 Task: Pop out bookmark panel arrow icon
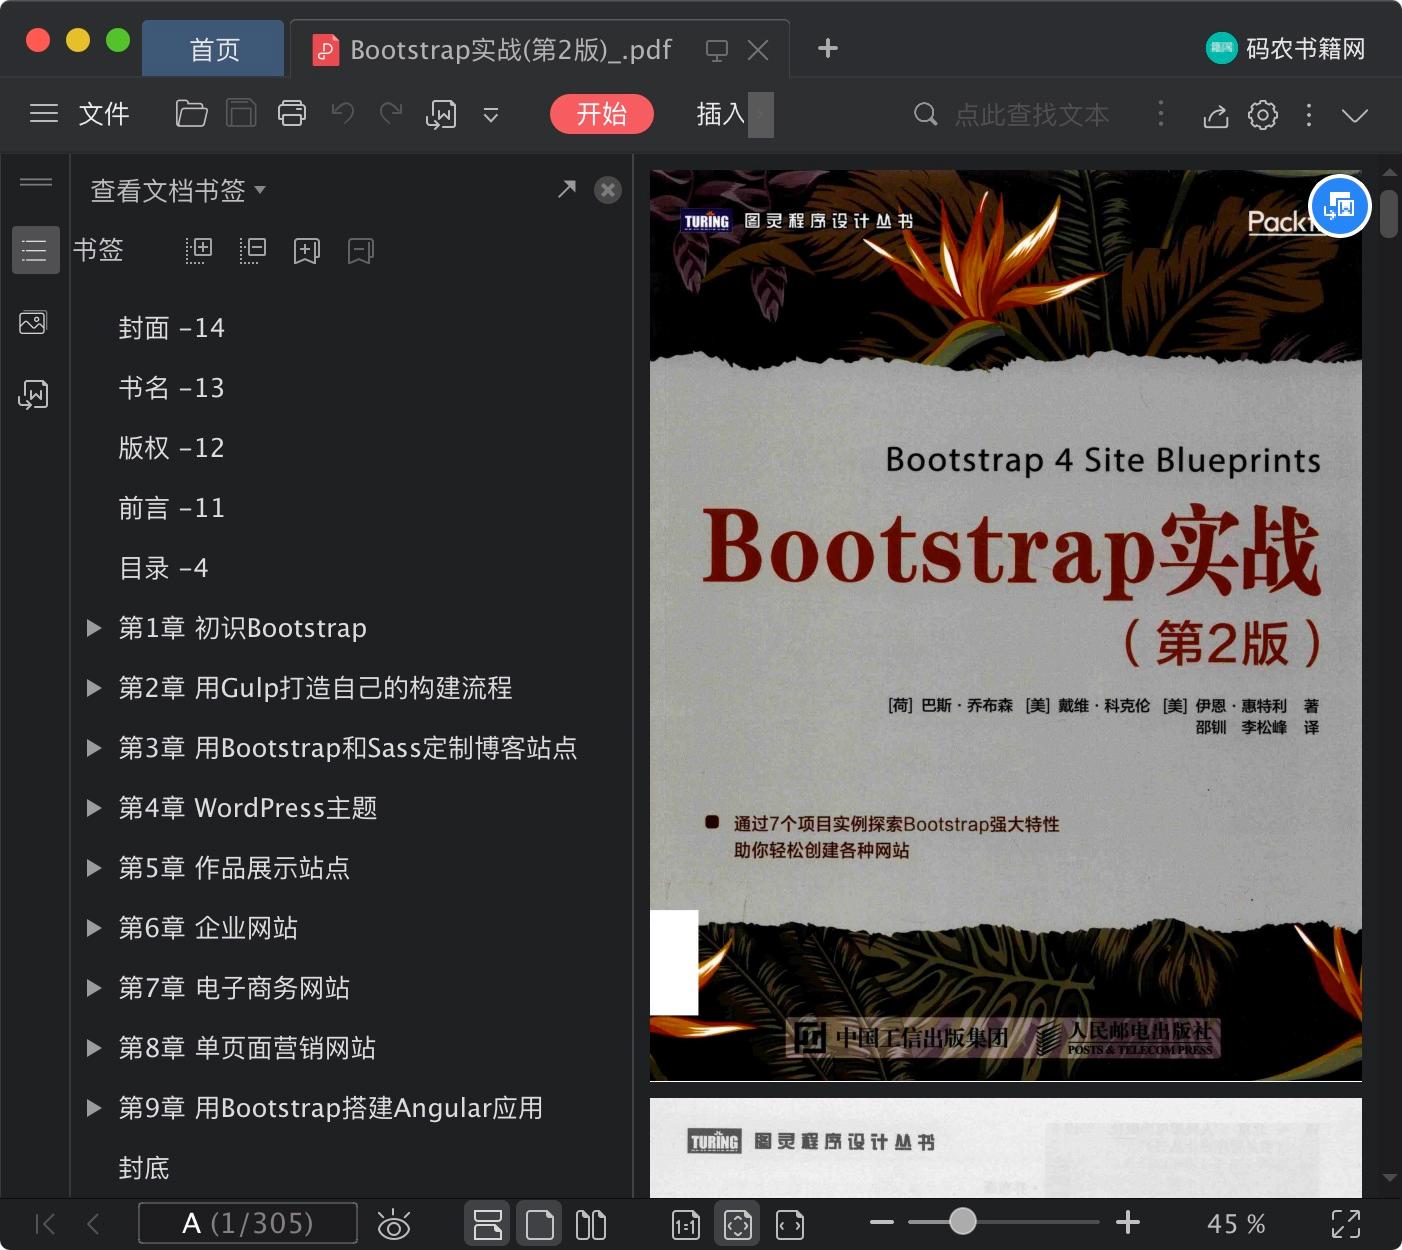coord(567,189)
